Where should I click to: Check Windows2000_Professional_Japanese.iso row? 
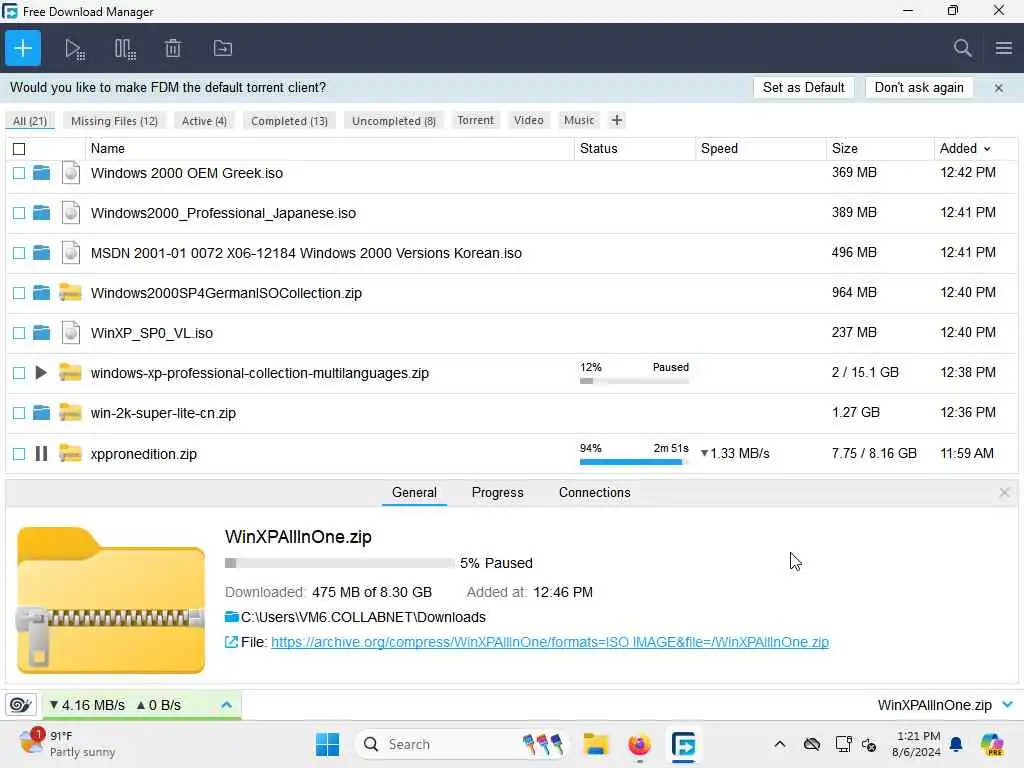(x=19, y=213)
